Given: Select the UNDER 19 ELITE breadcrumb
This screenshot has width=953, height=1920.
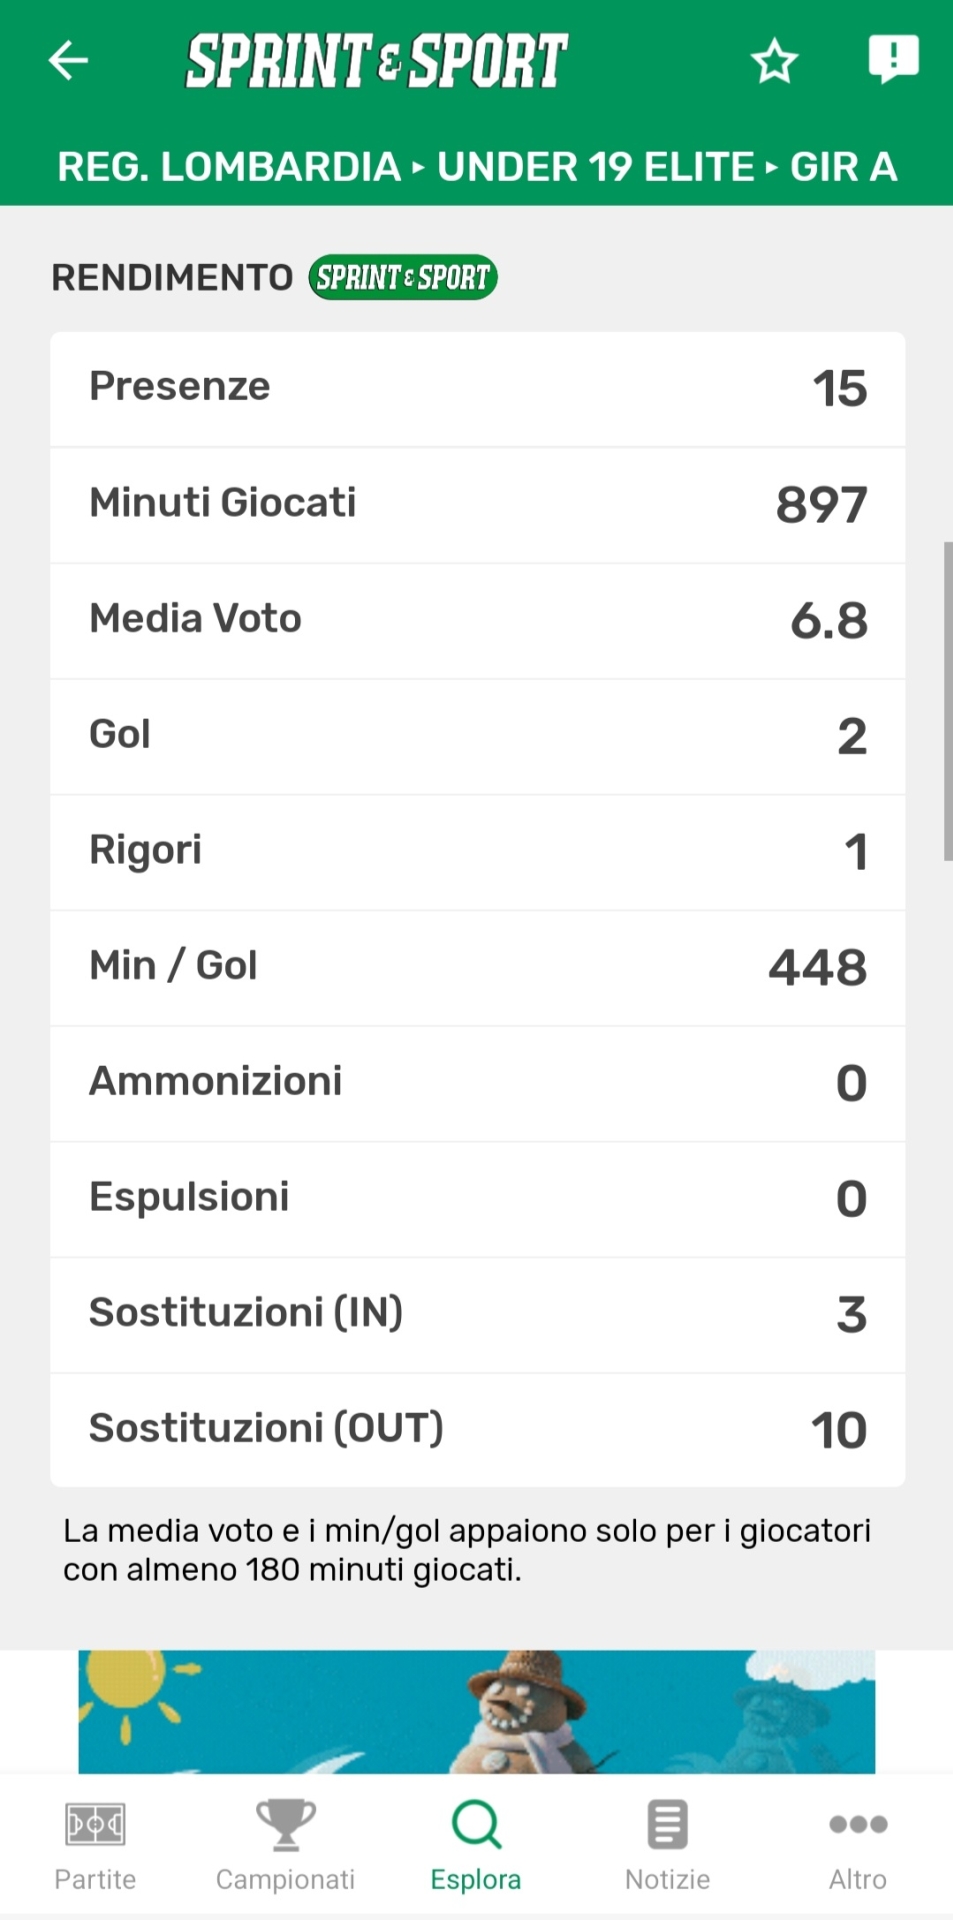Looking at the screenshot, I should click(596, 167).
